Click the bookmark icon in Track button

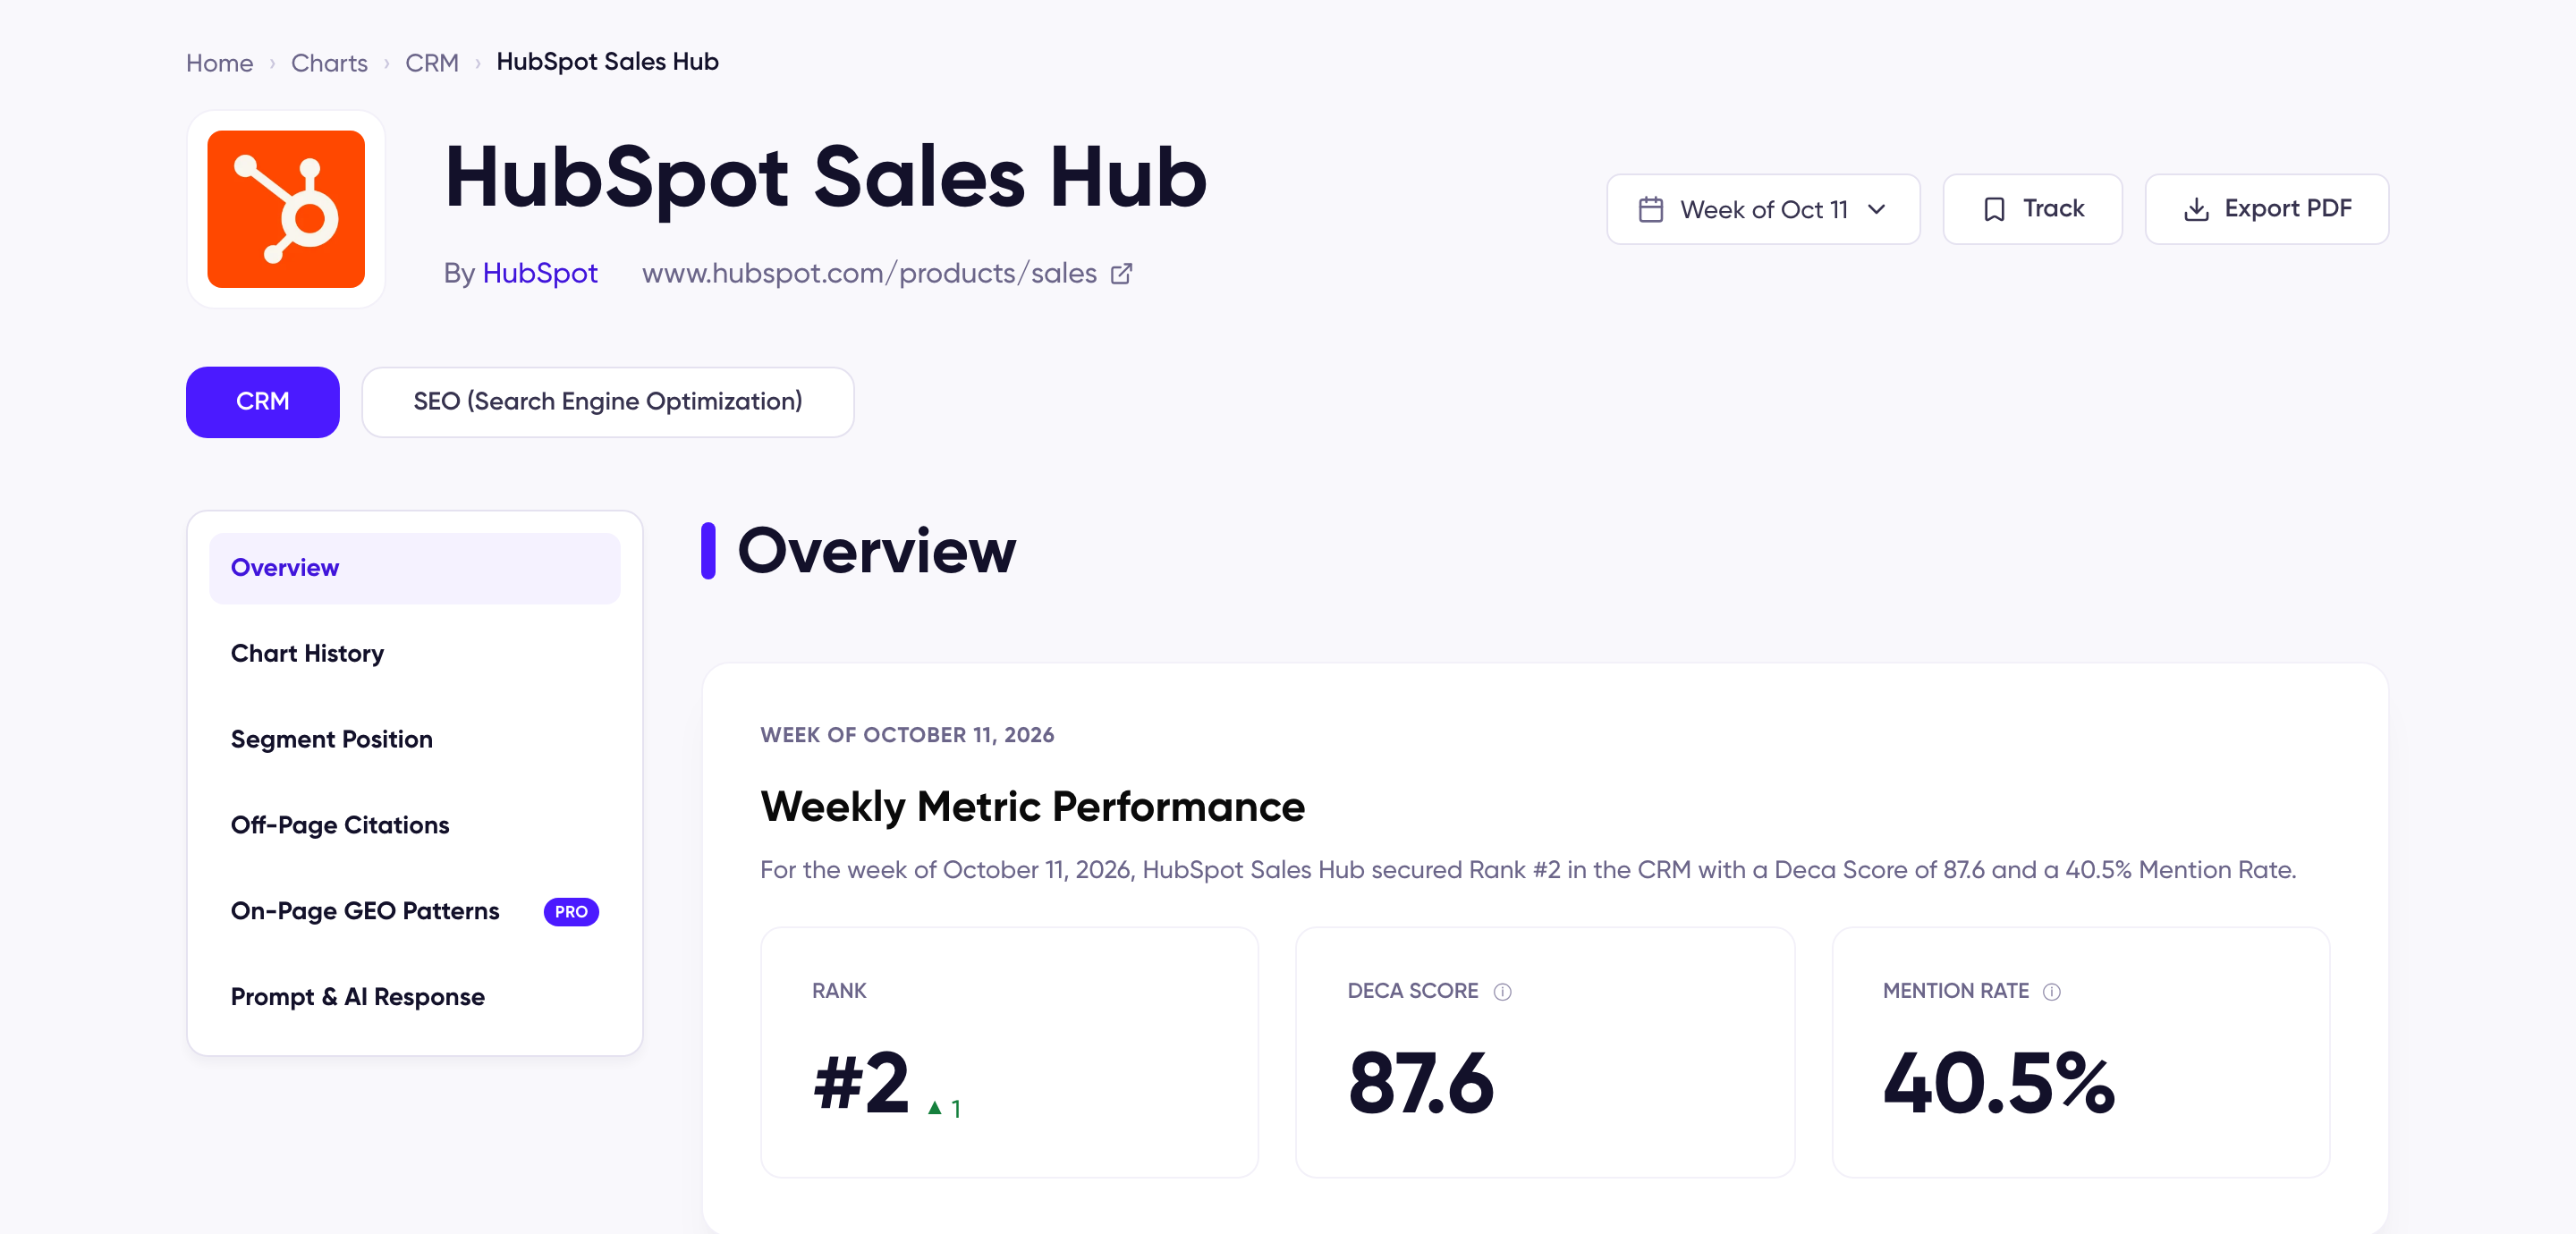click(1994, 209)
